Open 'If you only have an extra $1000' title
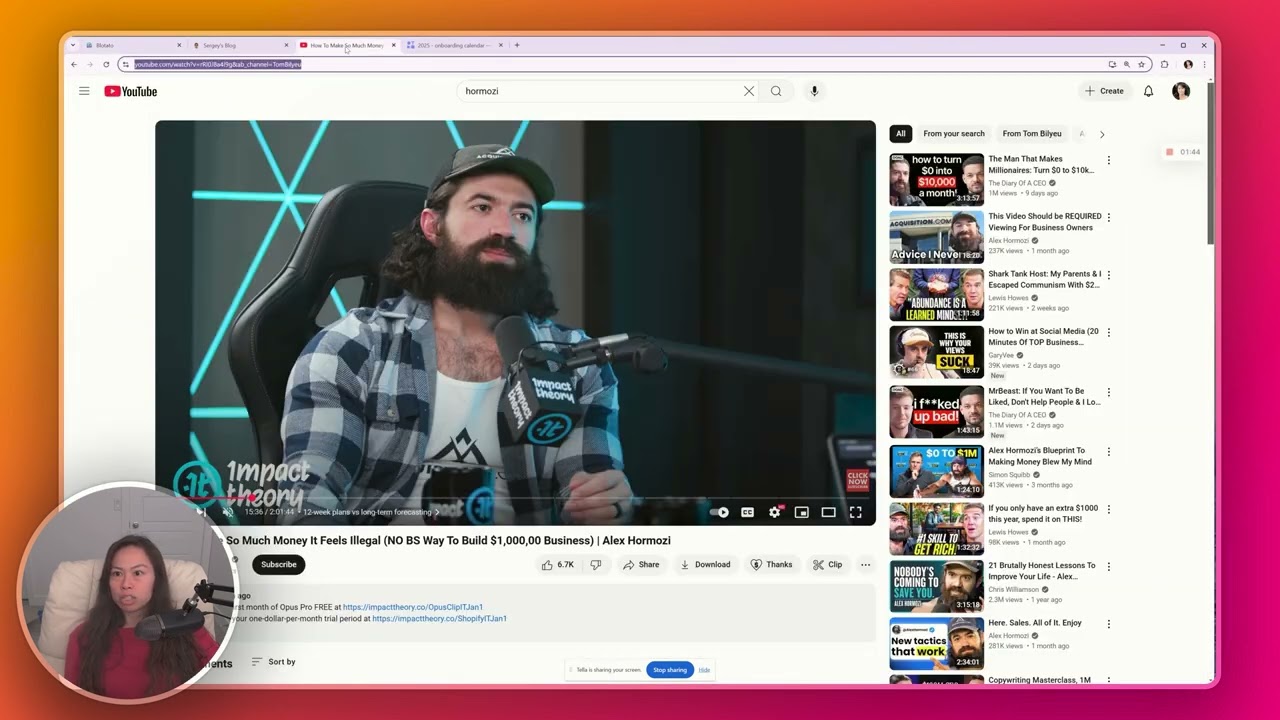This screenshot has width=1280, height=720. pos(1042,514)
